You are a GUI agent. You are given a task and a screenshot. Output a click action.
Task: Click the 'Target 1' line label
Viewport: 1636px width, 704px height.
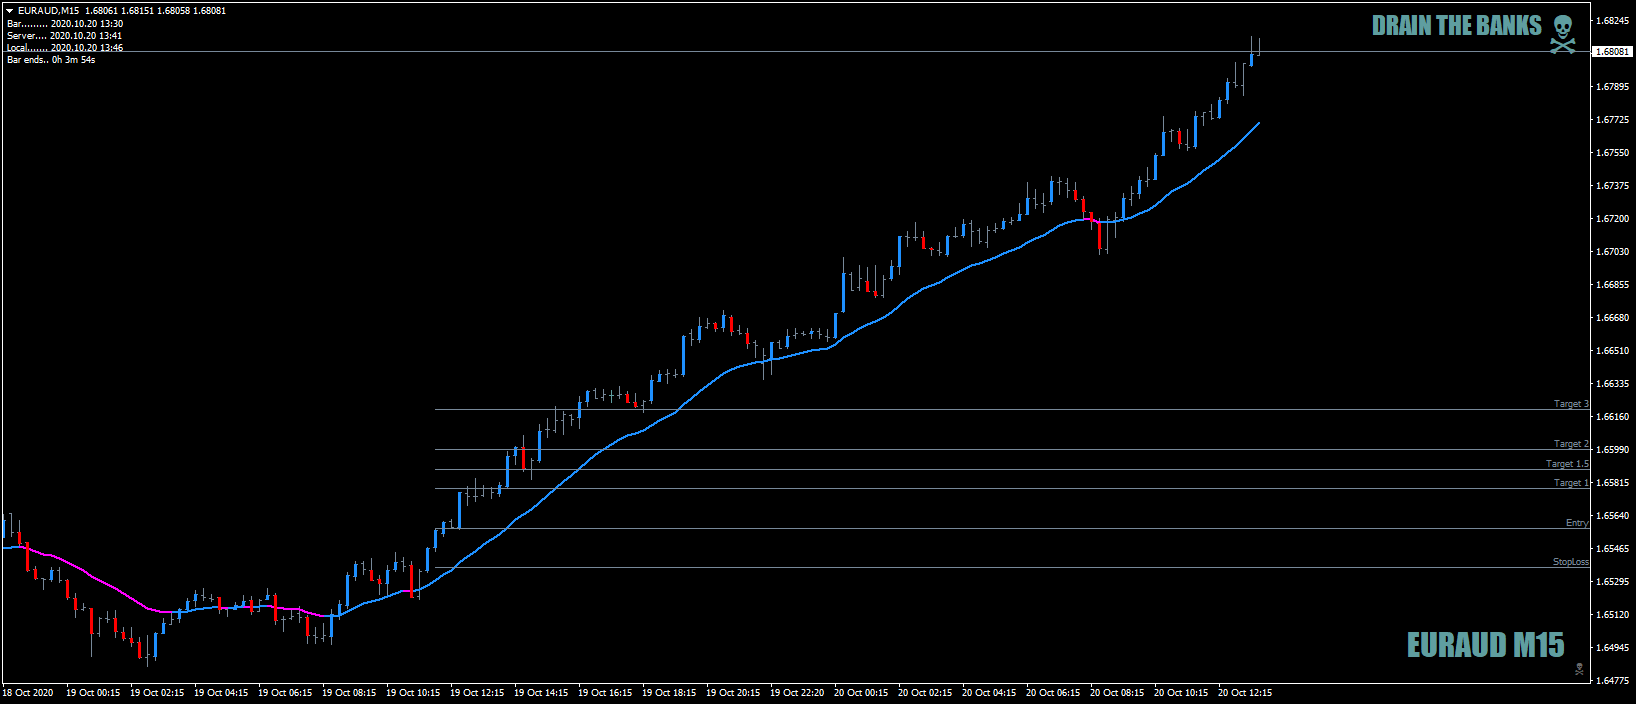[x=1571, y=483]
